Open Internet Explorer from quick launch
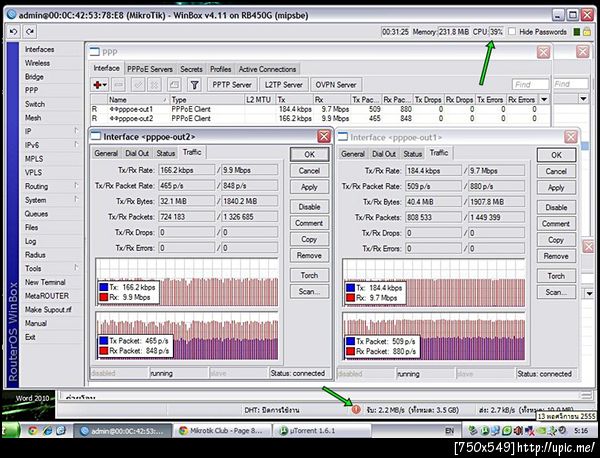600x458 pixels. coord(47,430)
